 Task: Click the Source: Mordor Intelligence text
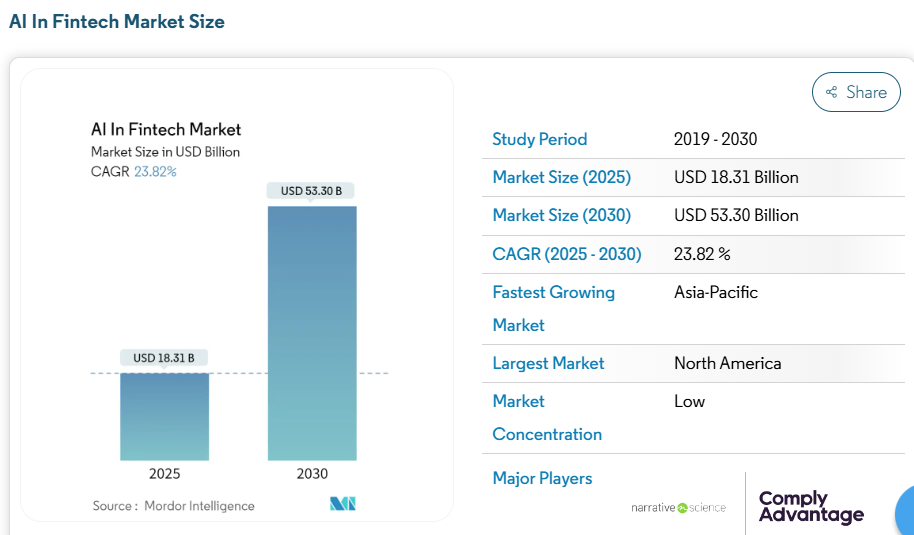click(x=174, y=506)
